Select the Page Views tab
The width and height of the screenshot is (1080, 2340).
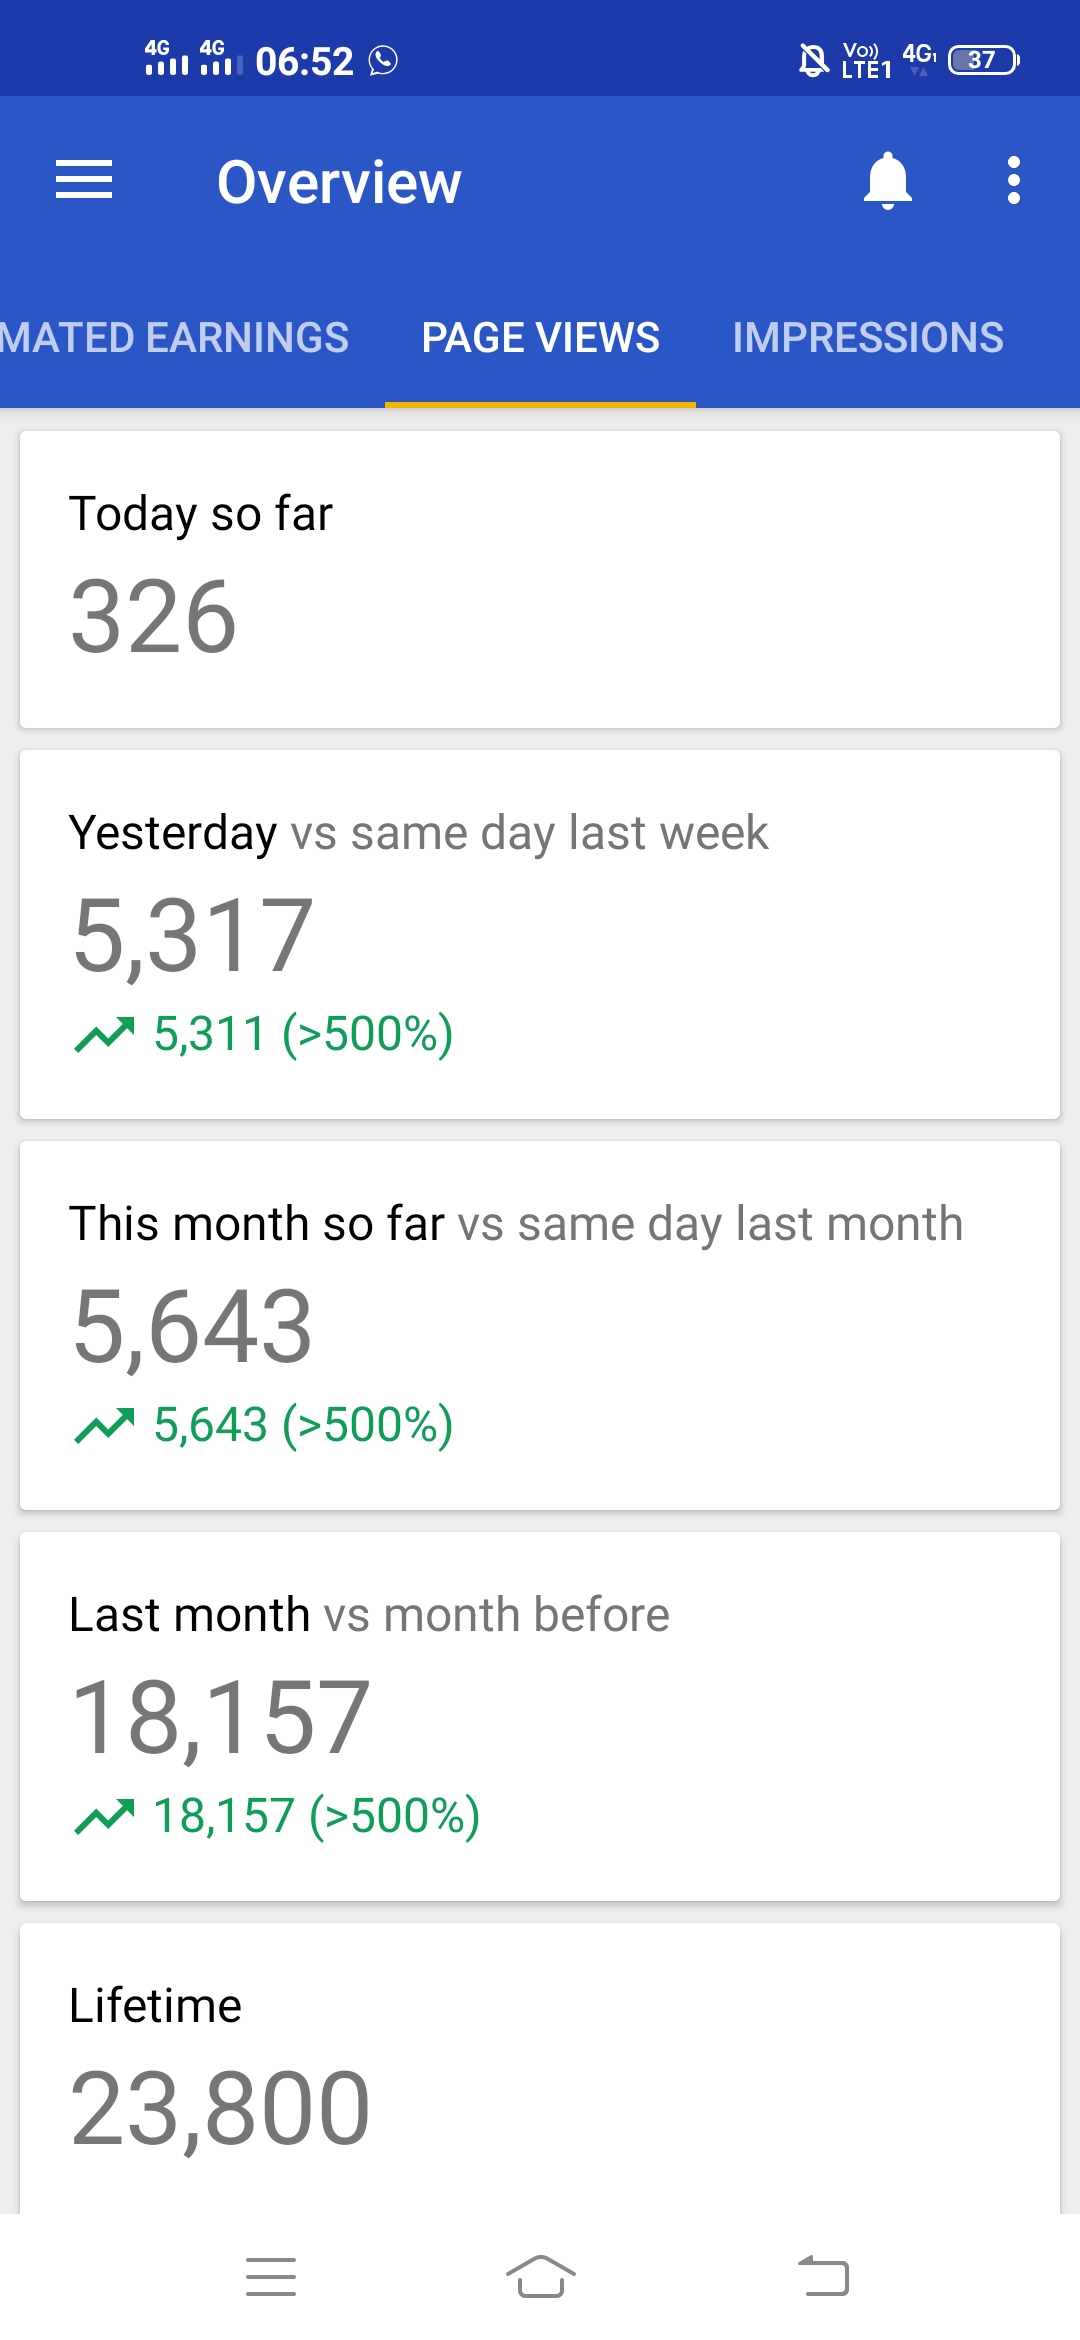point(540,338)
